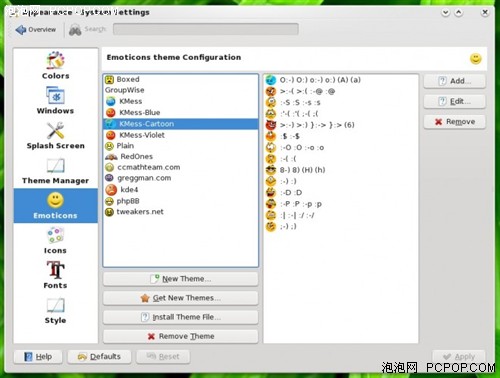Select the angry emoticon >:-( row

[x=341, y=91]
